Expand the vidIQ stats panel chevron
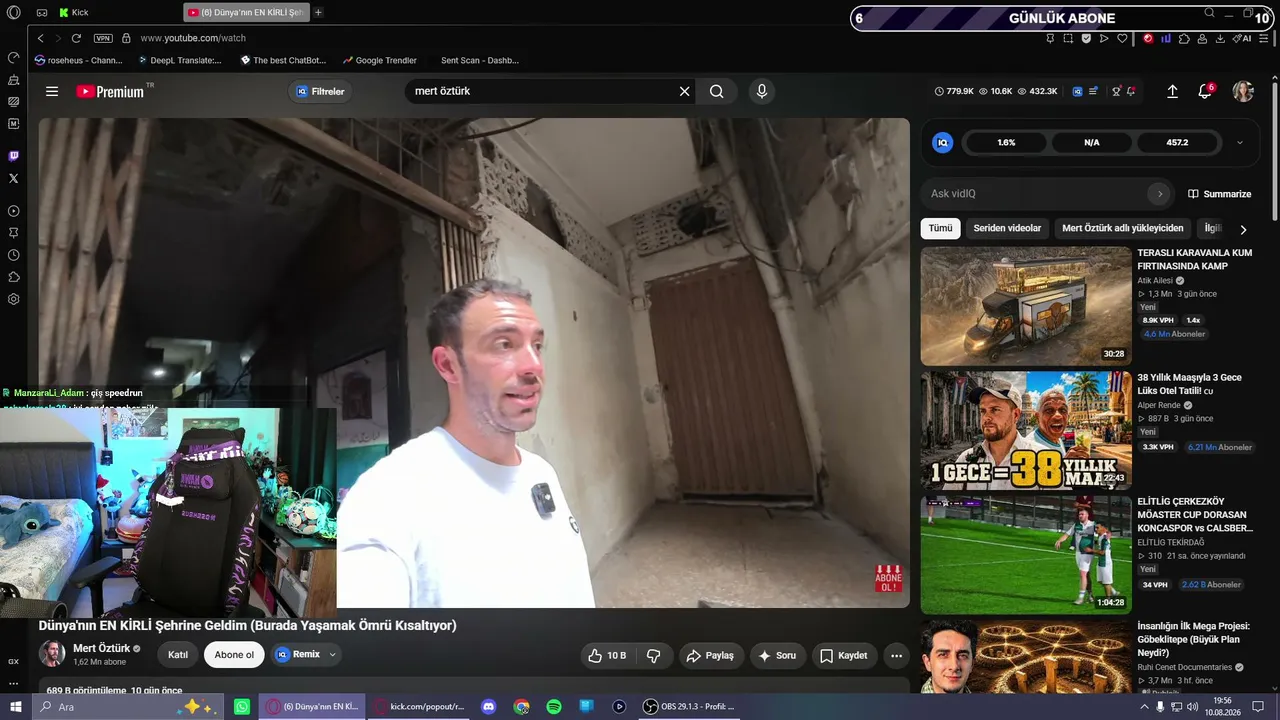Image resolution: width=1280 pixels, height=720 pixels. 1240,143
